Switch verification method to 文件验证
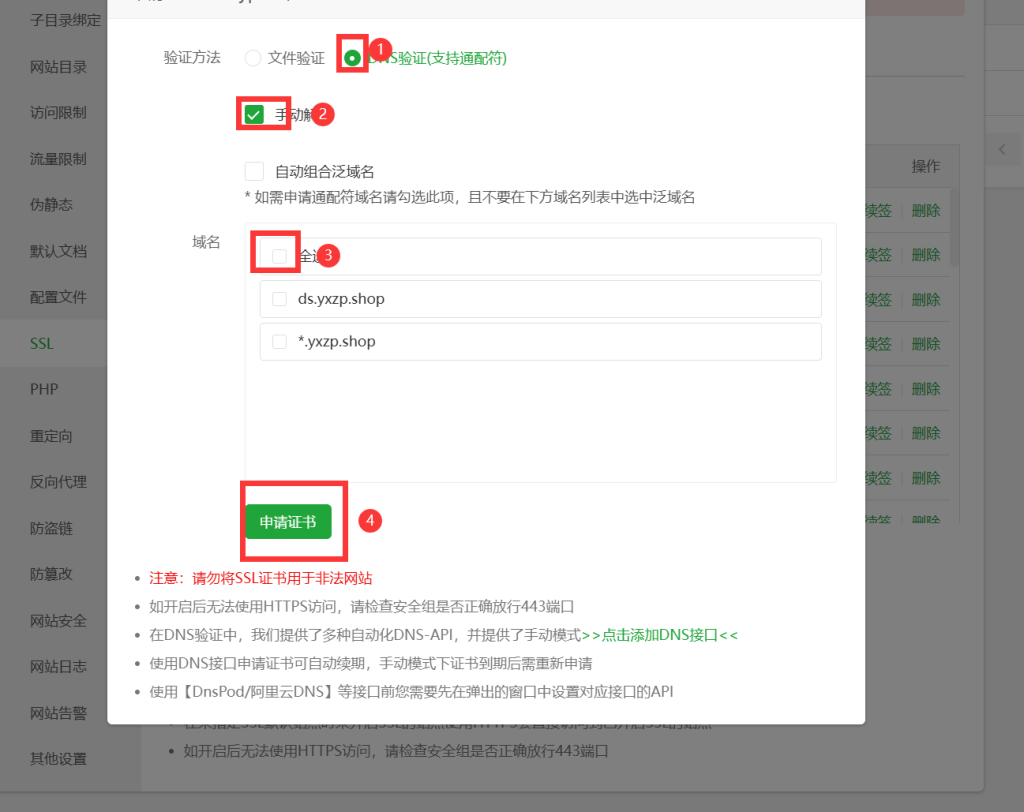The image size is (1024, 812). tap(252, 58)
